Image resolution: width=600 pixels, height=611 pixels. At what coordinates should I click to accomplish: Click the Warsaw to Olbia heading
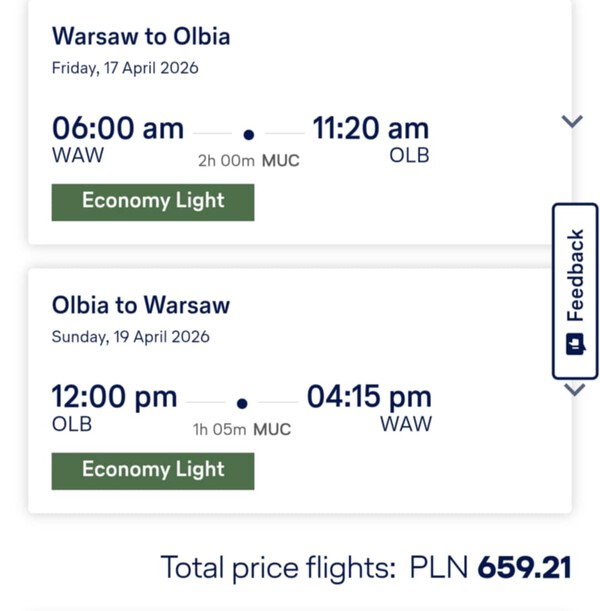pyautogui.click(x=141, y=36)
